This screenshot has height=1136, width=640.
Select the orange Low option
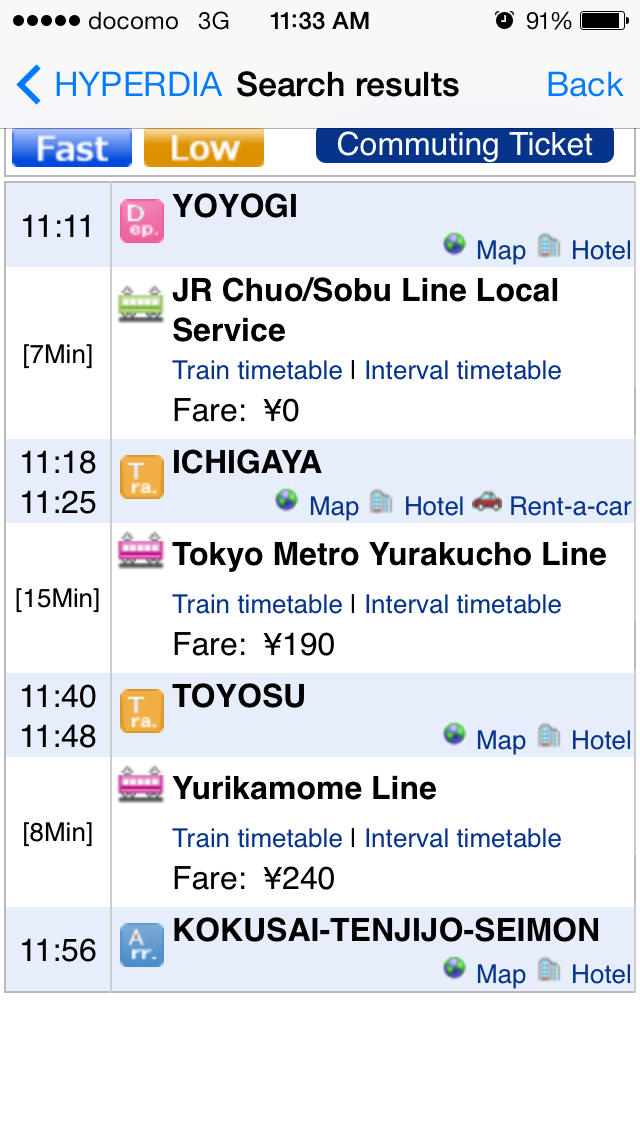pyautogui.click(x=204, y=148)
